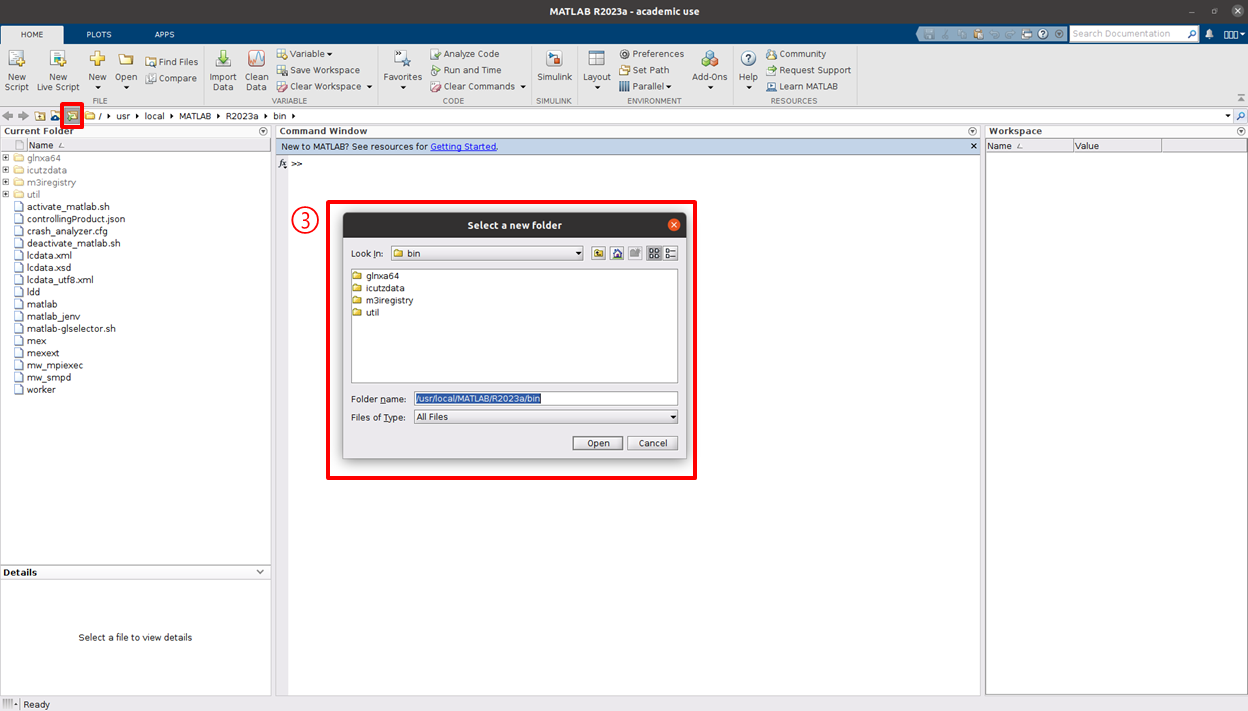Screen dimensions: 1248x711
Task: Click Set Path
Action: [x=644, y=70]
